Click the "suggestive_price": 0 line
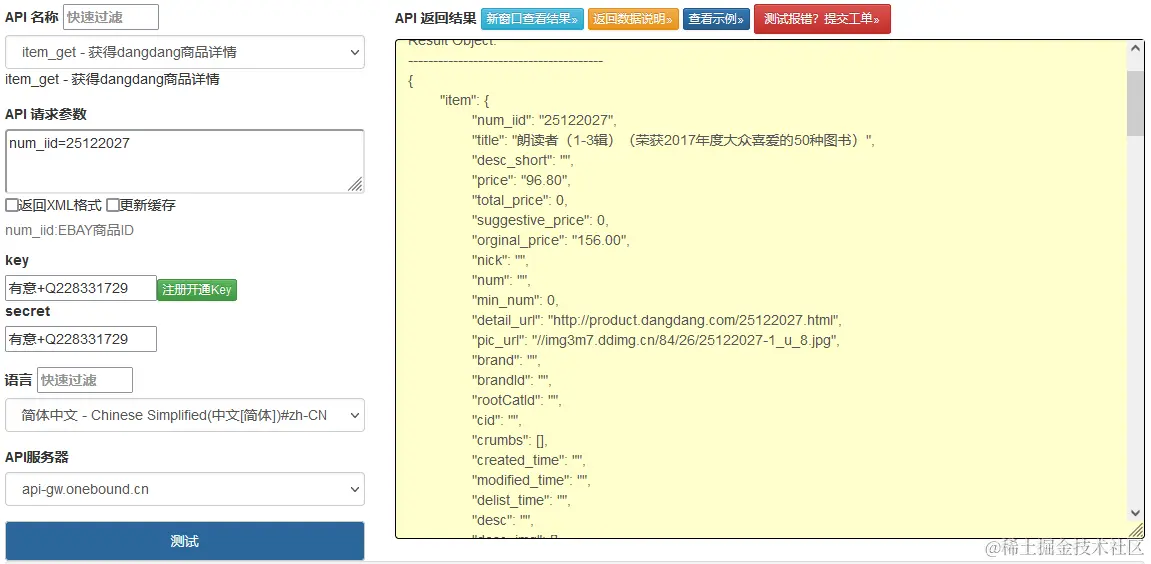This screenshot has width=1151, height=564. [540, 220]
